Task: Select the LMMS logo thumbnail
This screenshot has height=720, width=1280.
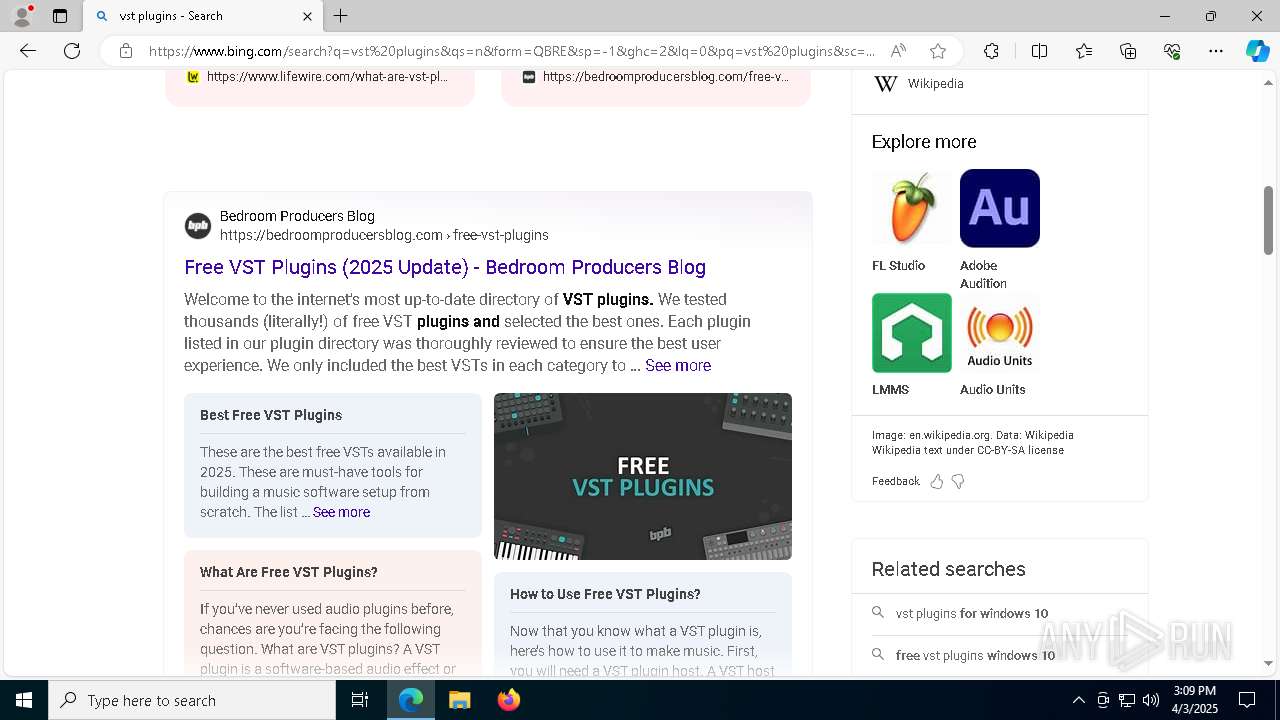Action: (x=912, y=333)
